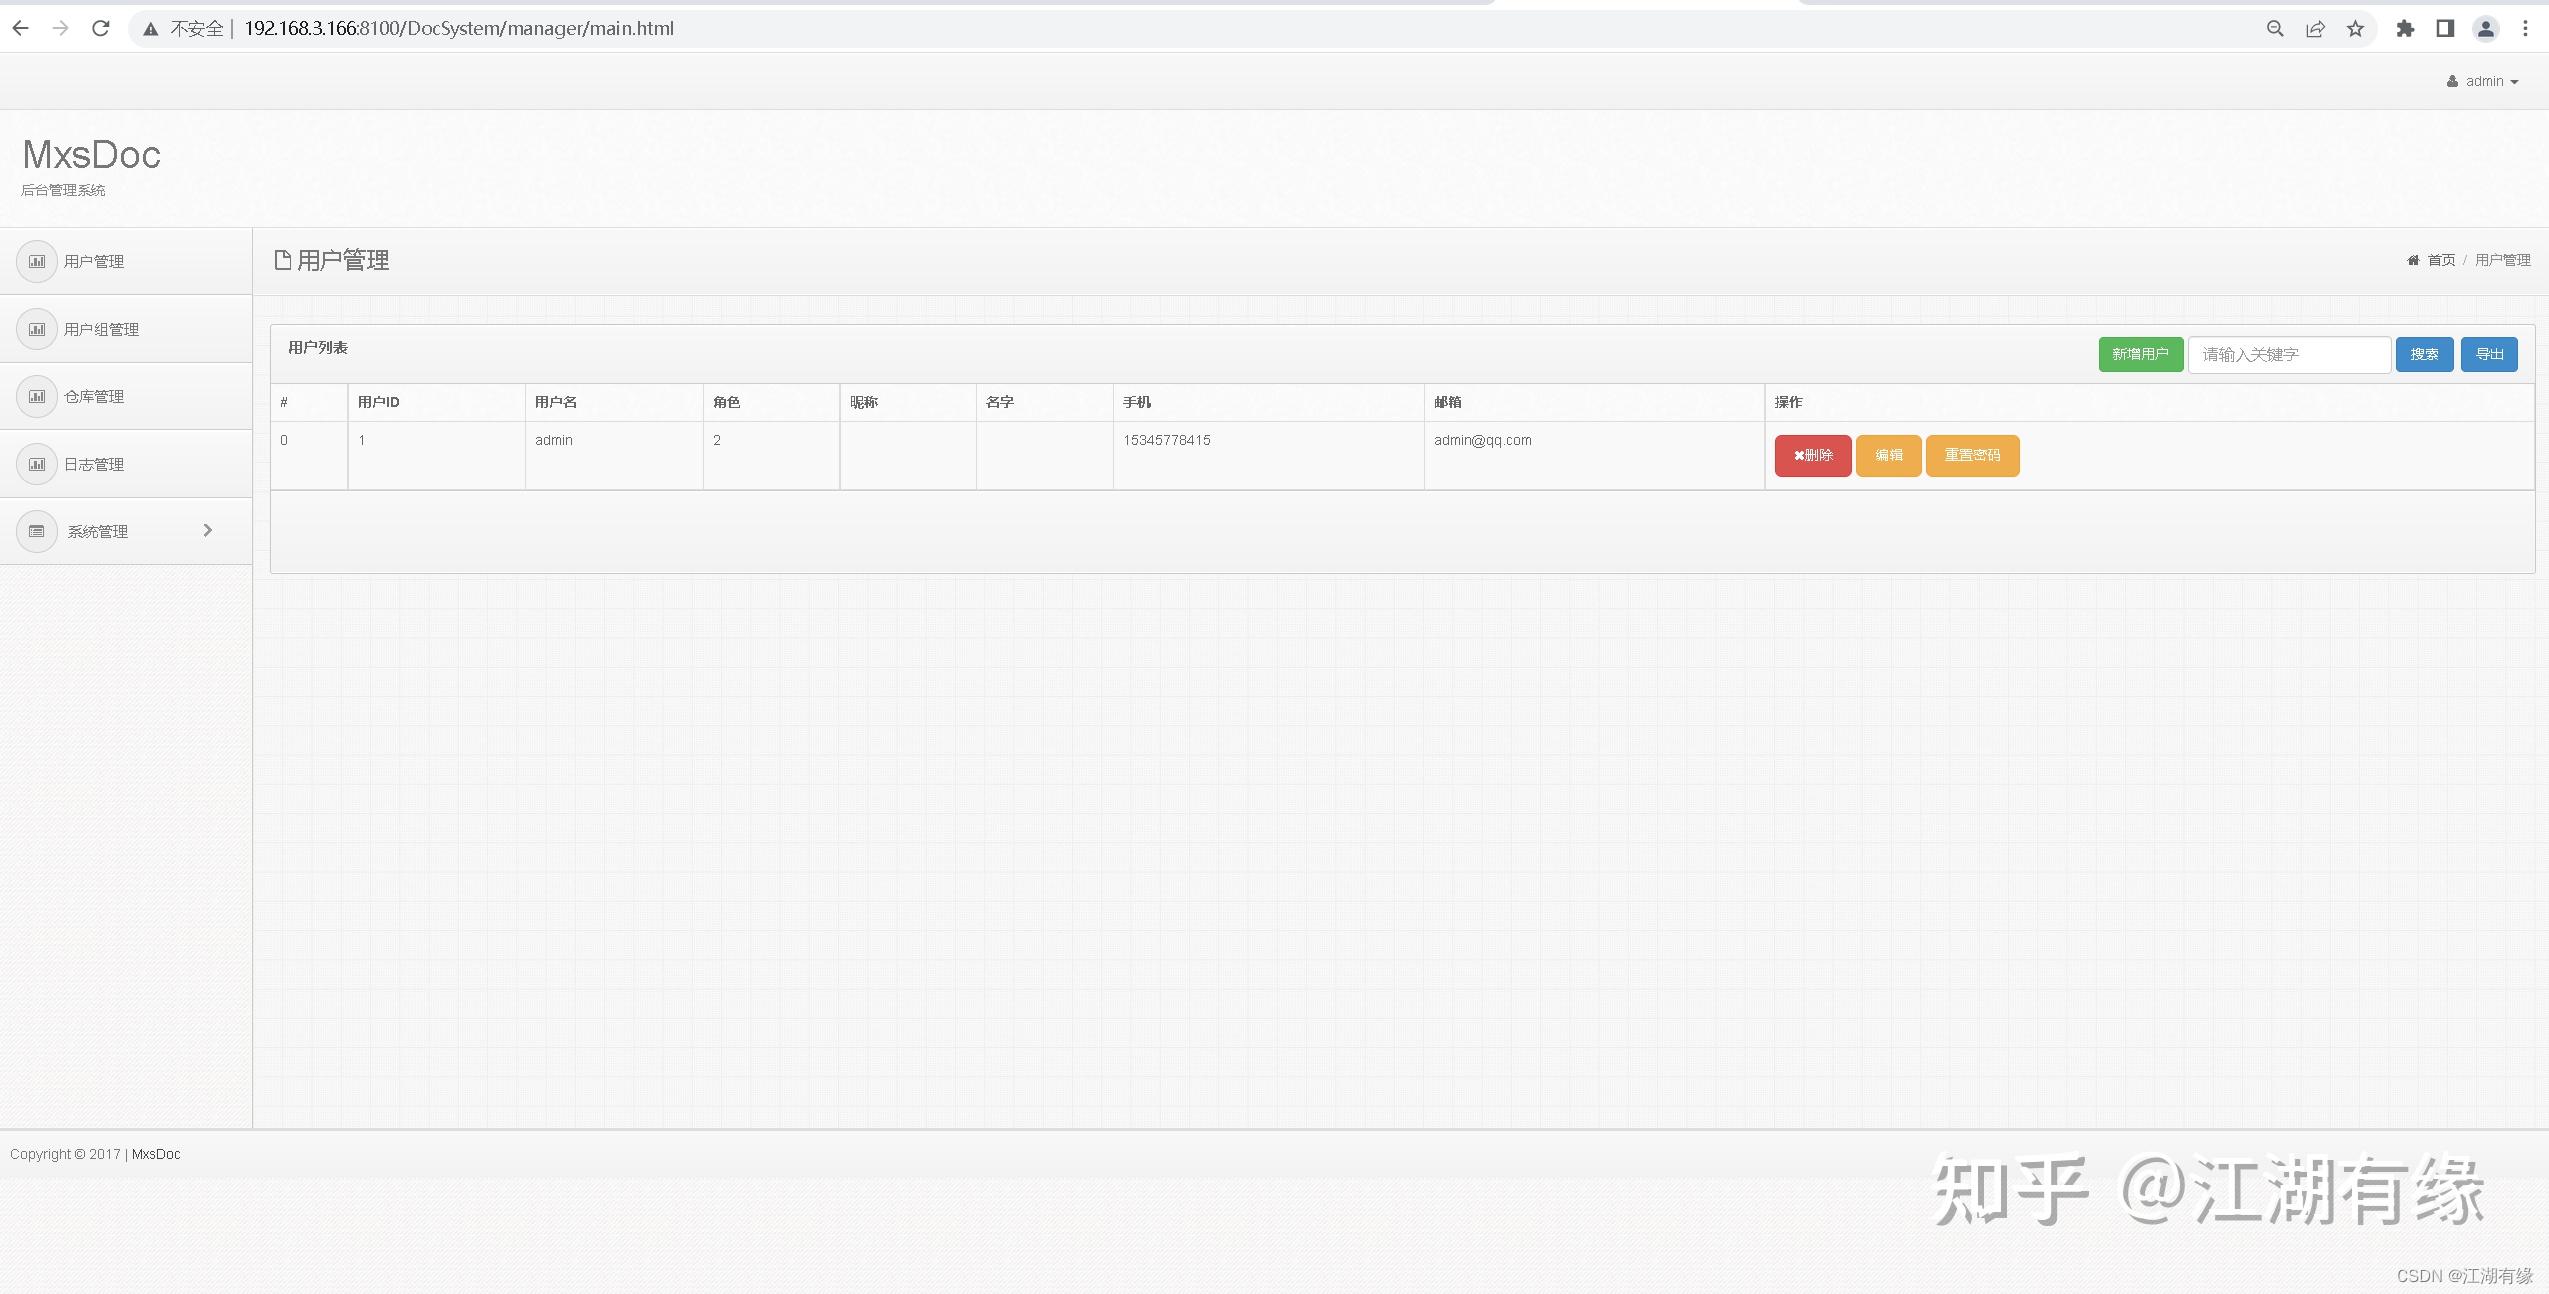Screen dimensions: 2549x1294
Task: Click the 用户管理 sidebar chart icon
Action: coord(37,262)
